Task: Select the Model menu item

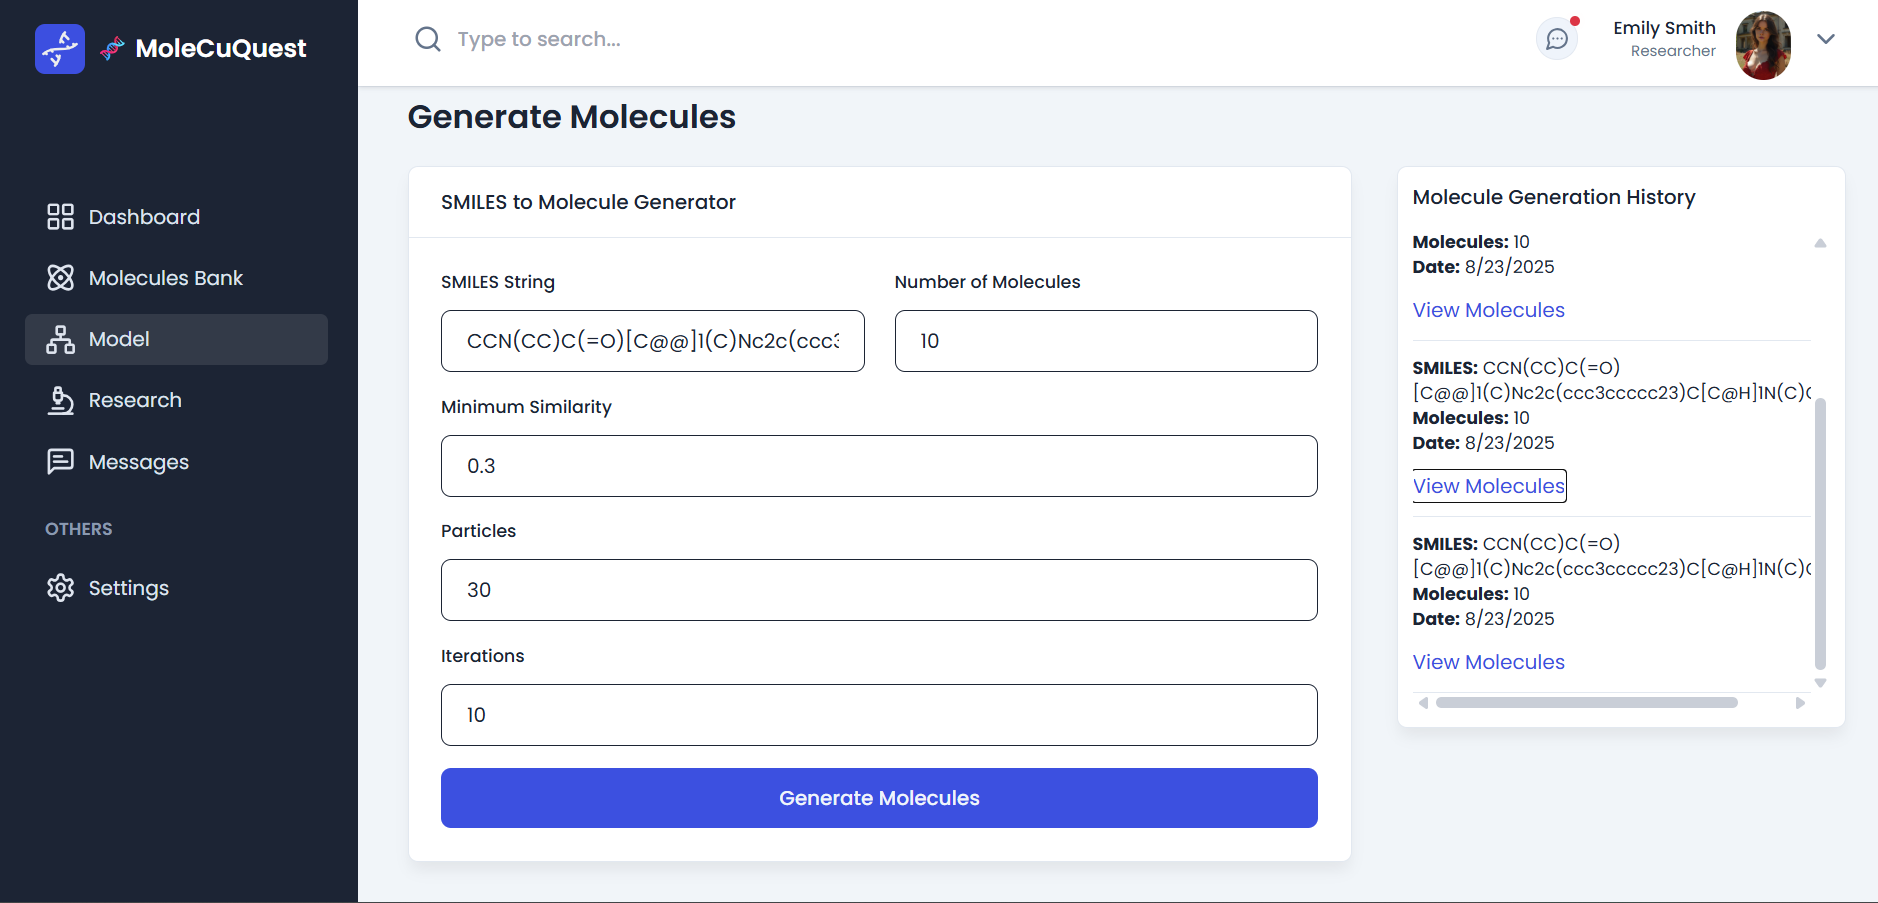Action: (176, 339)
